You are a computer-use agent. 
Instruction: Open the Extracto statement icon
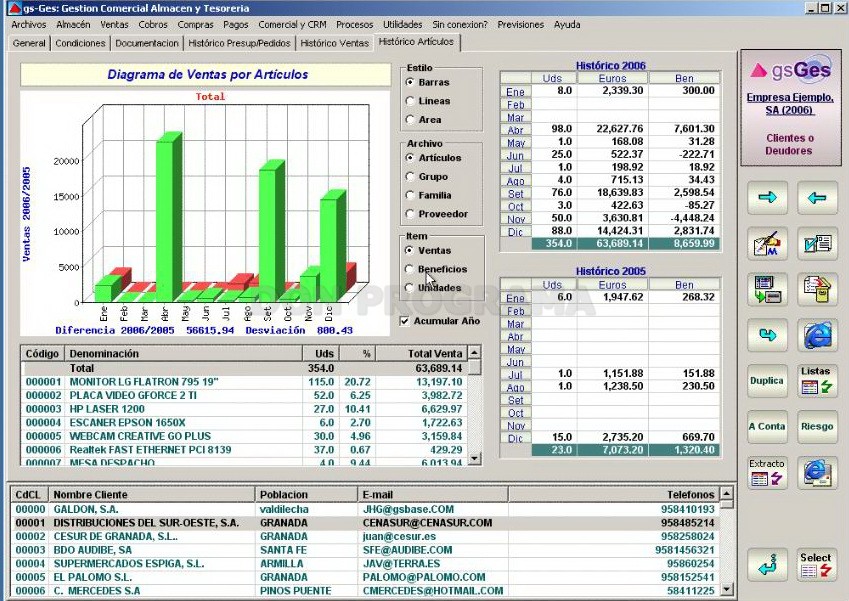[x=767, y=472]
